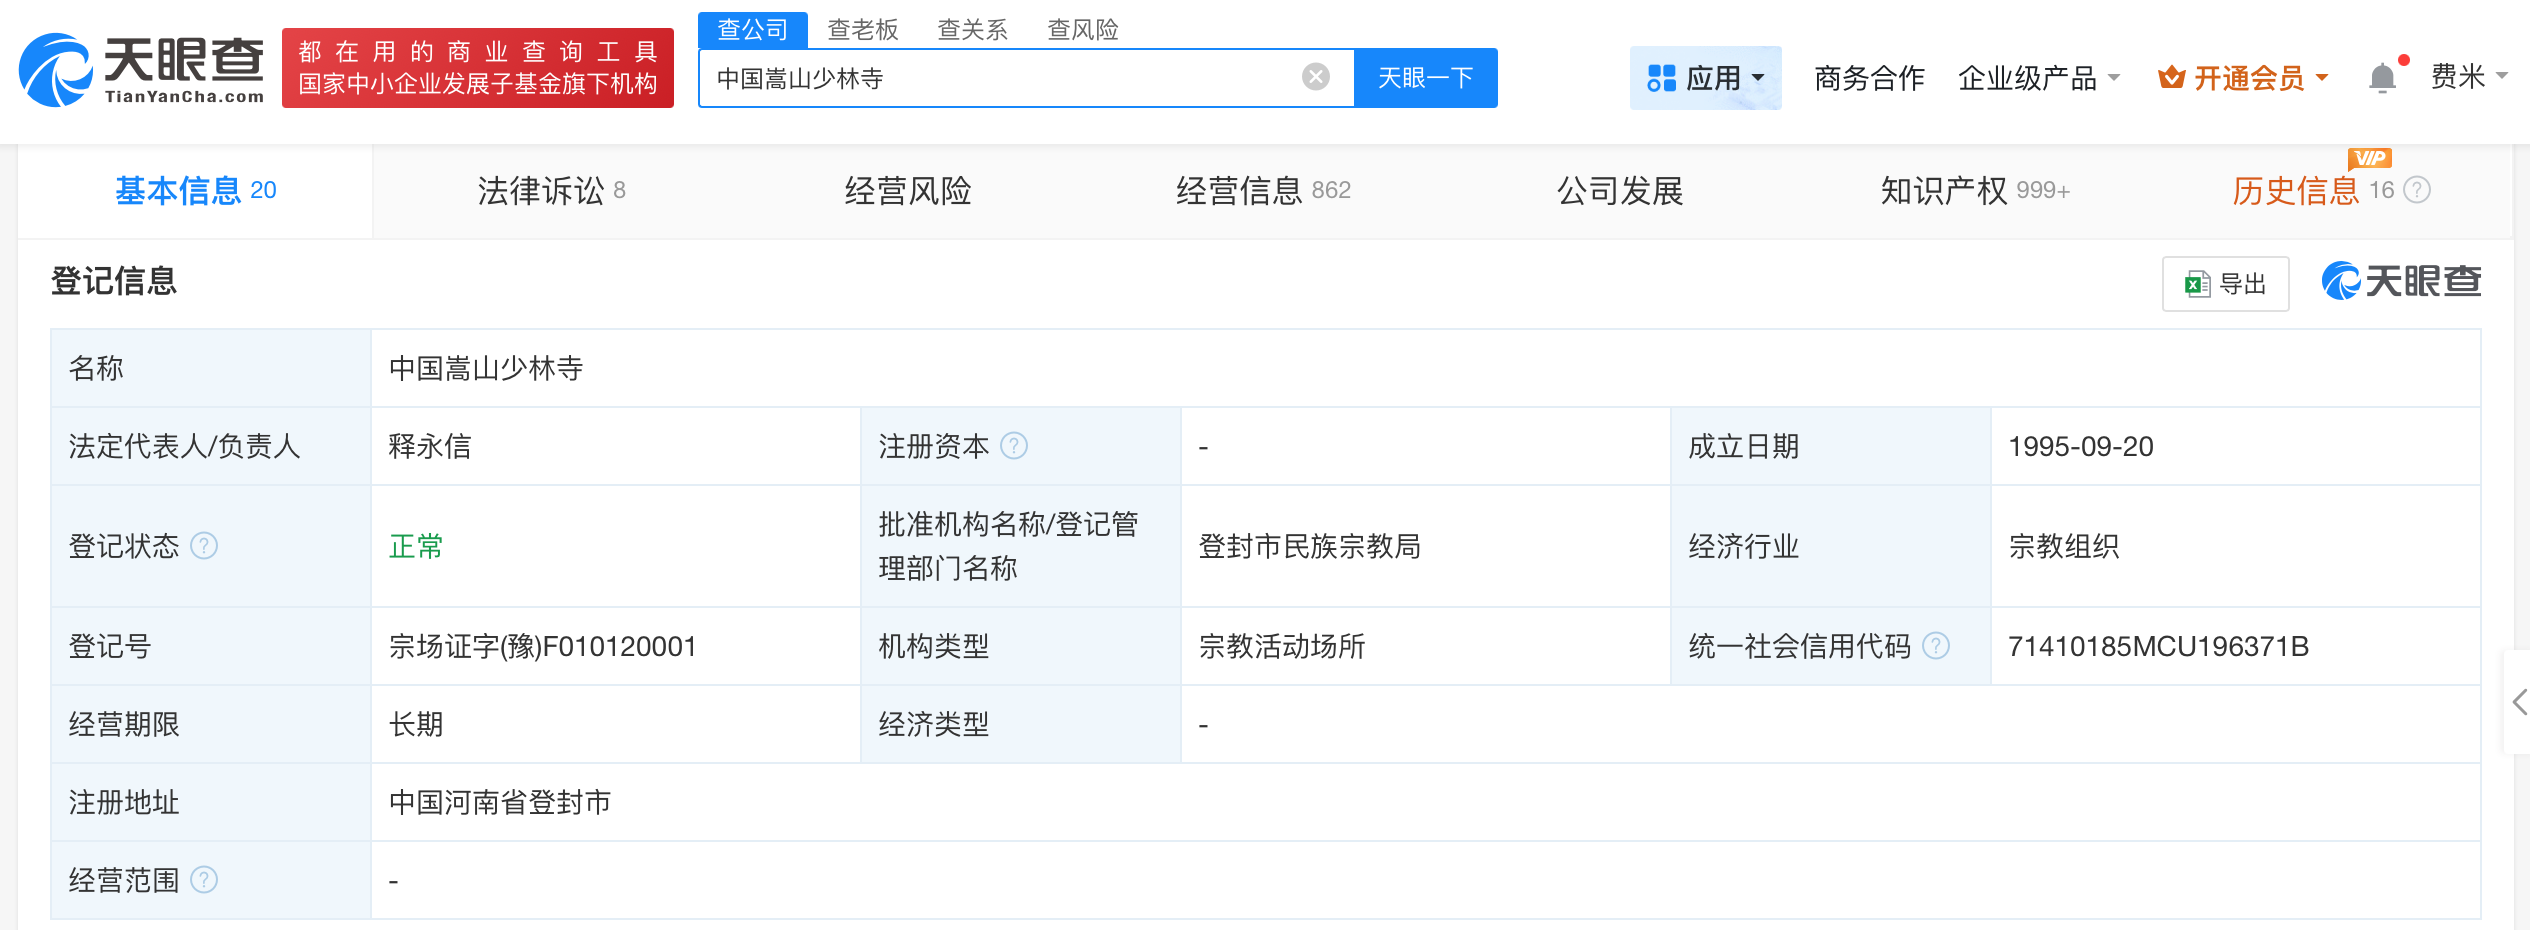Click the TianYanCha logo in the header
This screenshot has width=2530, height=930.
142,69
